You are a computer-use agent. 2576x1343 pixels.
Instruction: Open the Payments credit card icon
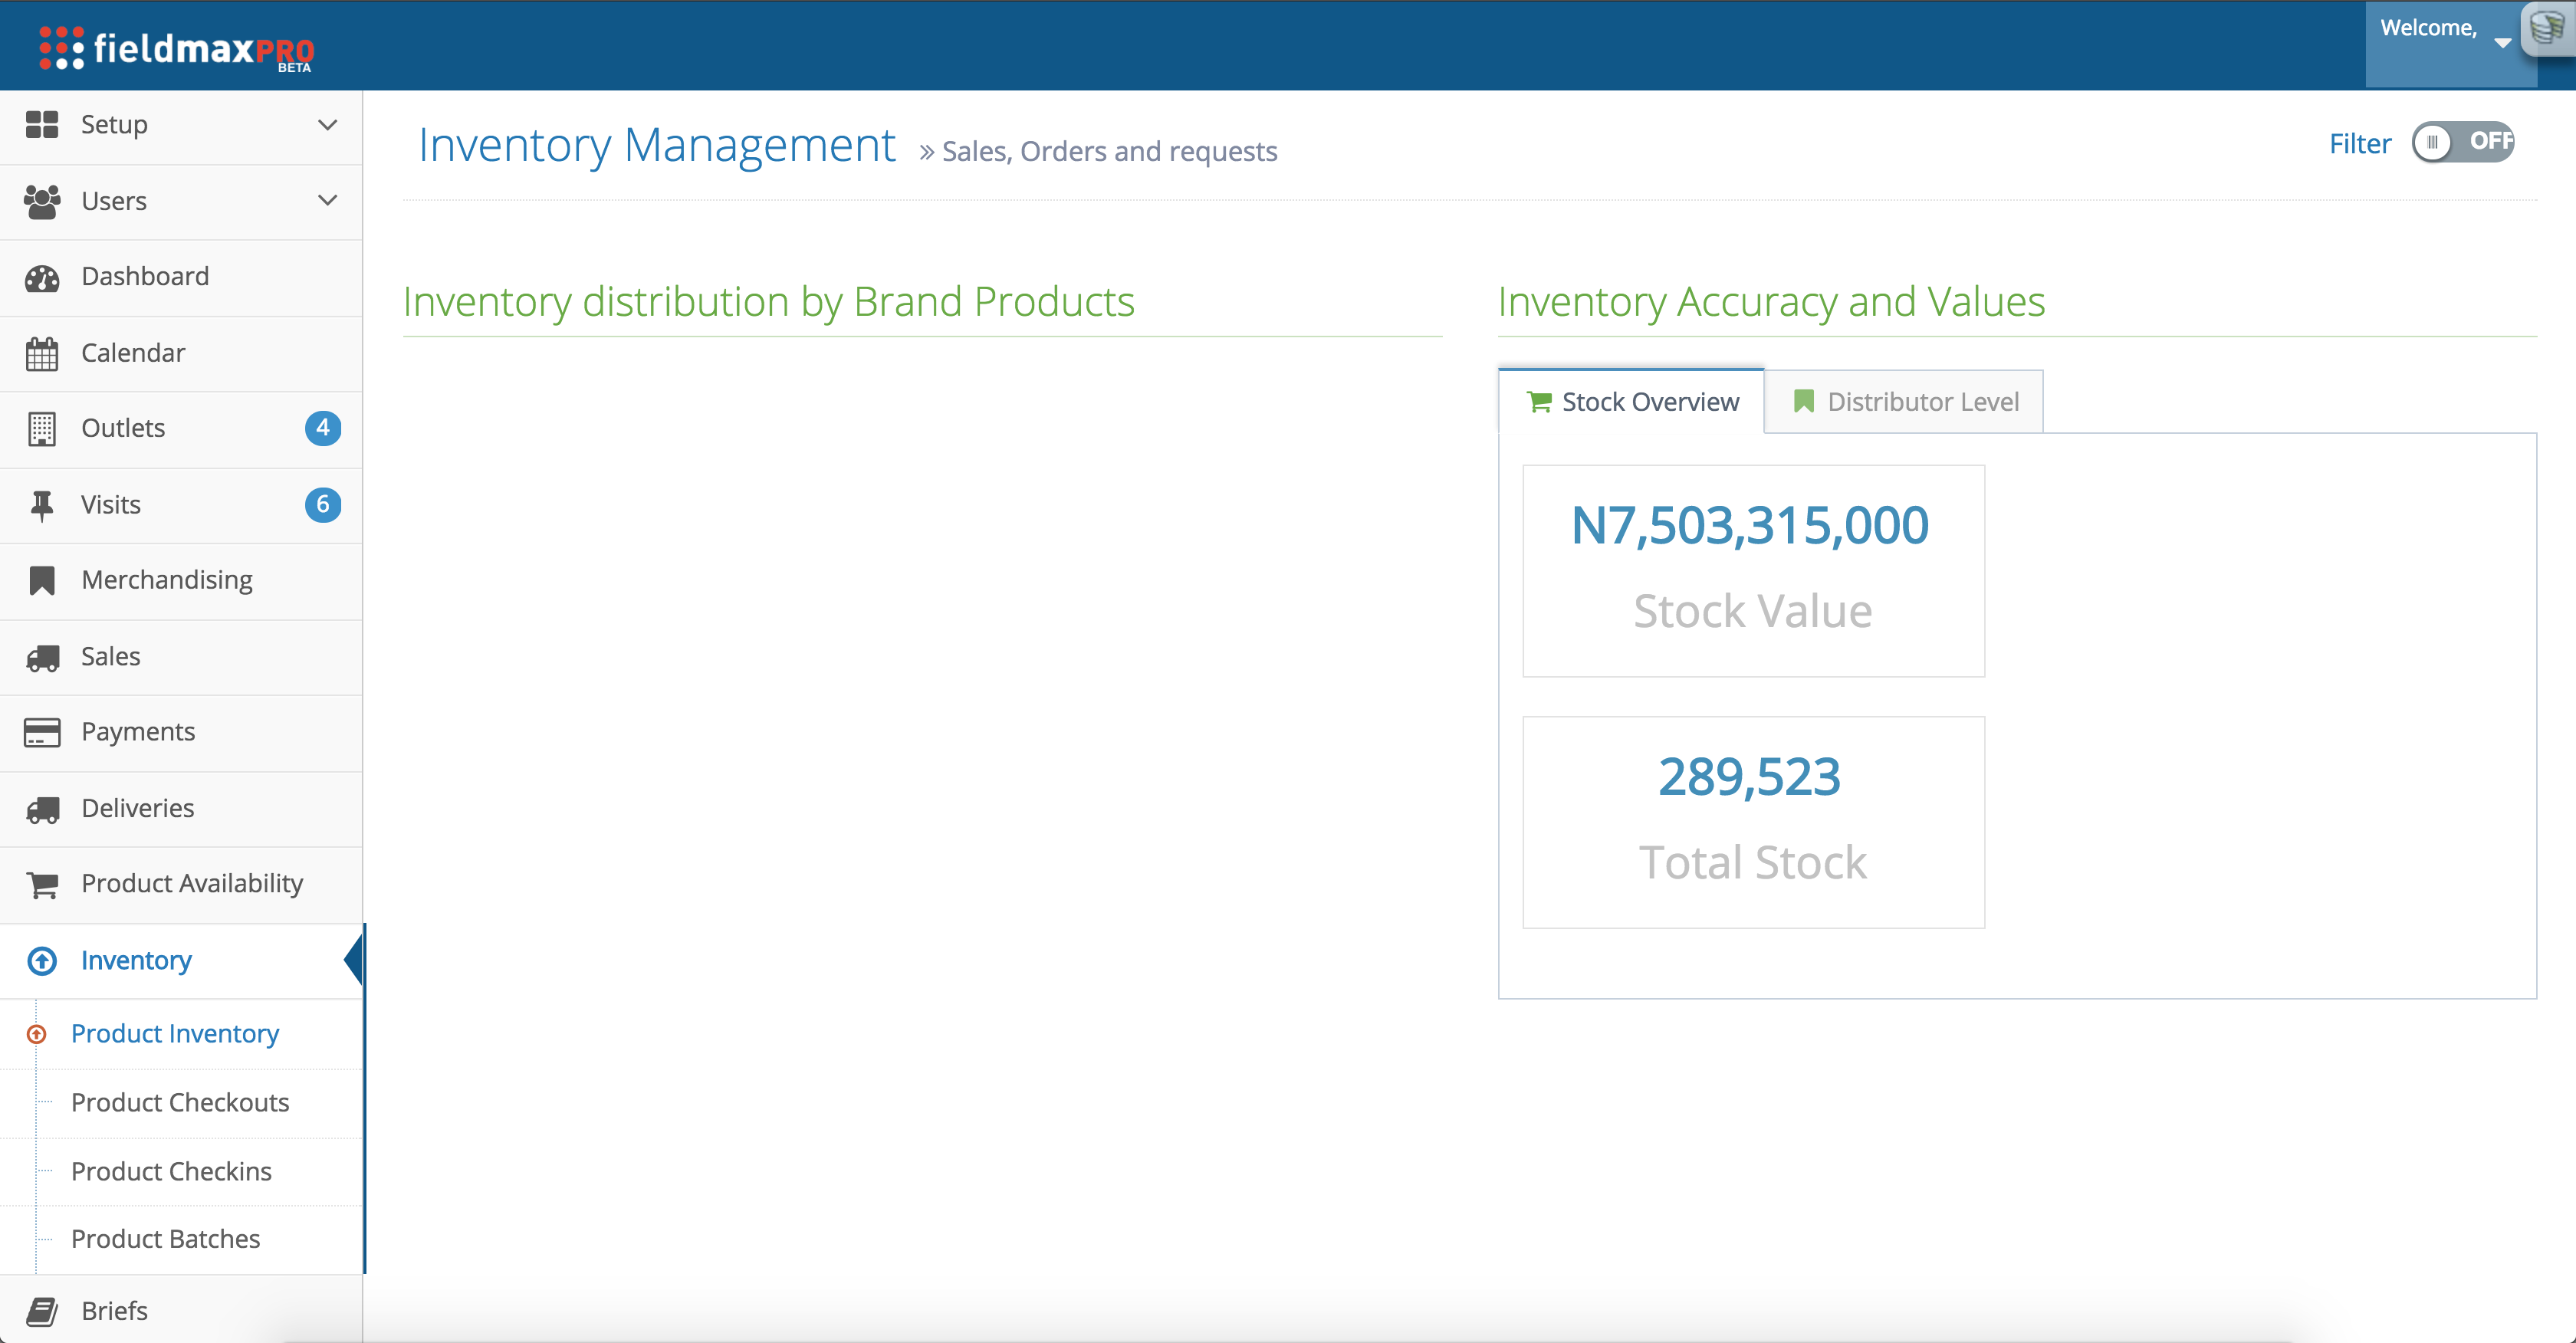click(x=42, y=732)
